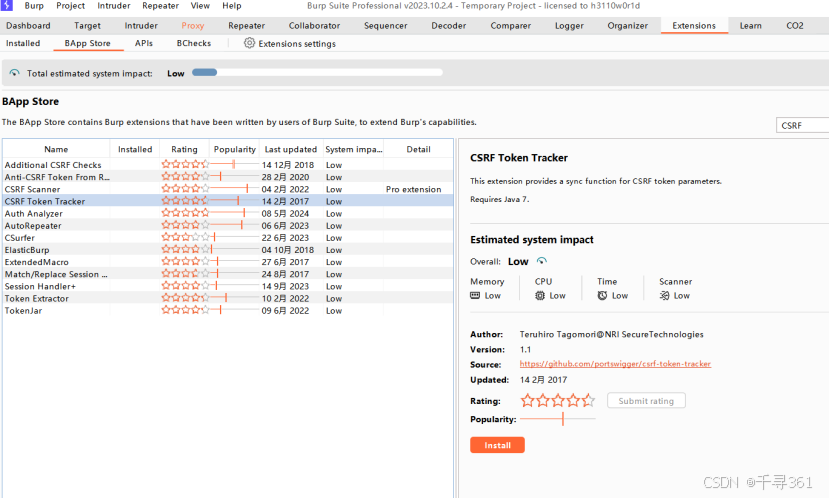This screenshot has height=498, width=829.
Task: Click the CSRF Token Tracker row's star rating
Action: tap(185, 201)
